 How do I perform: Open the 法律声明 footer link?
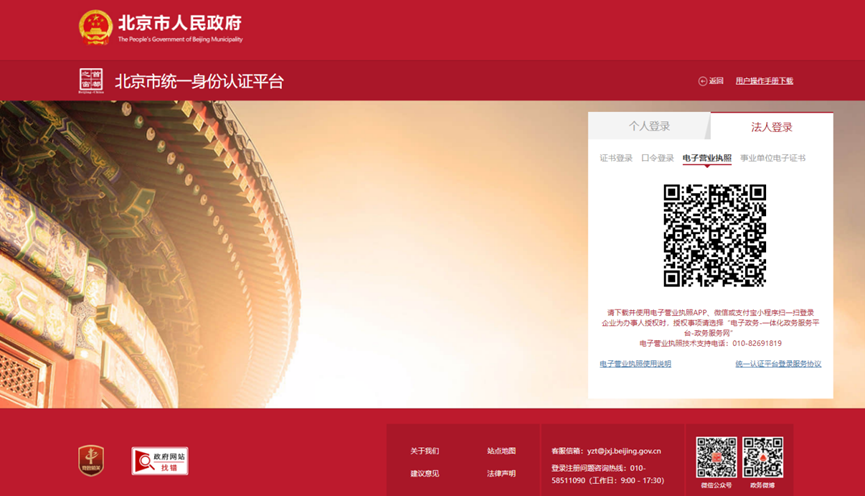coord(501,473)
